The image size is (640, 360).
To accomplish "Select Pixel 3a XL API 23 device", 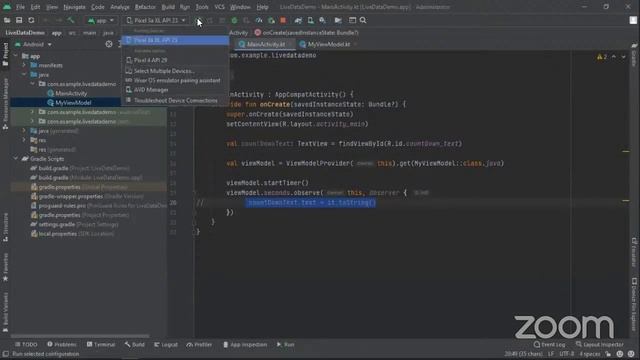I will [175, 40].
